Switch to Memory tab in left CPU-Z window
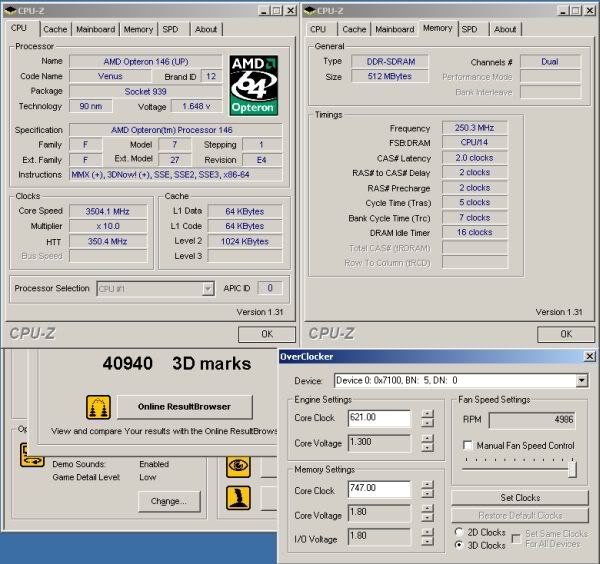600x564 pixels. click(139, 29)
